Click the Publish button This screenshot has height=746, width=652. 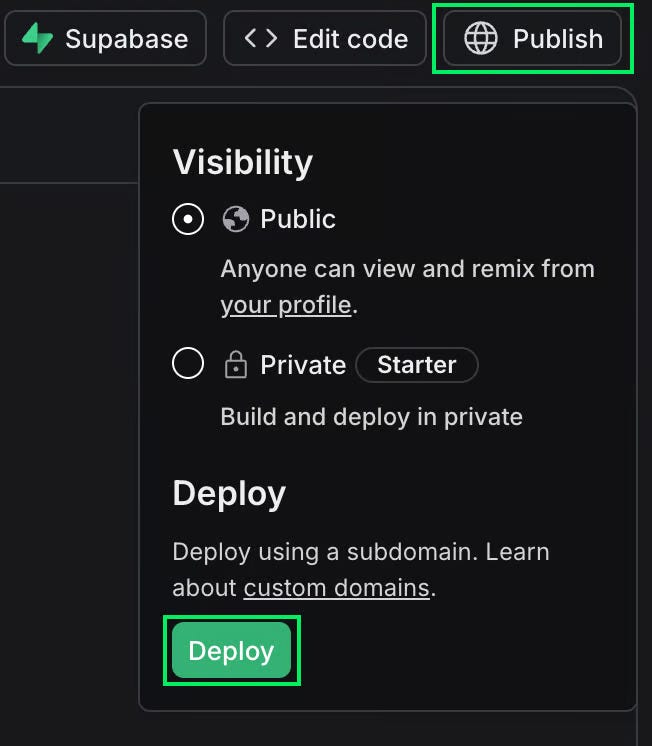(533, 39)
